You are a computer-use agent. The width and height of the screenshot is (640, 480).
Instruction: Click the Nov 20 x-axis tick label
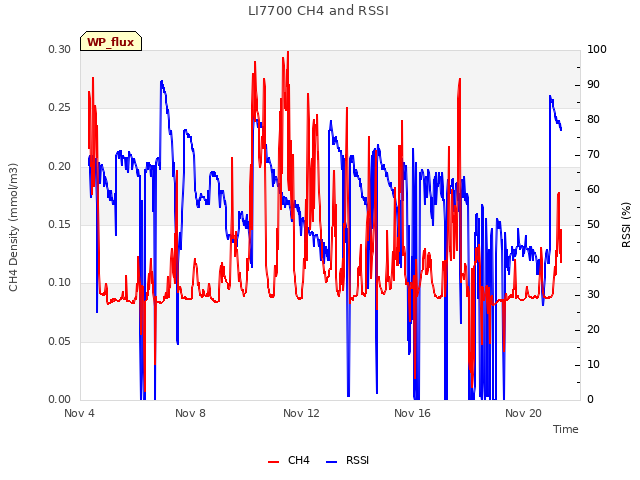pos(523,413)
